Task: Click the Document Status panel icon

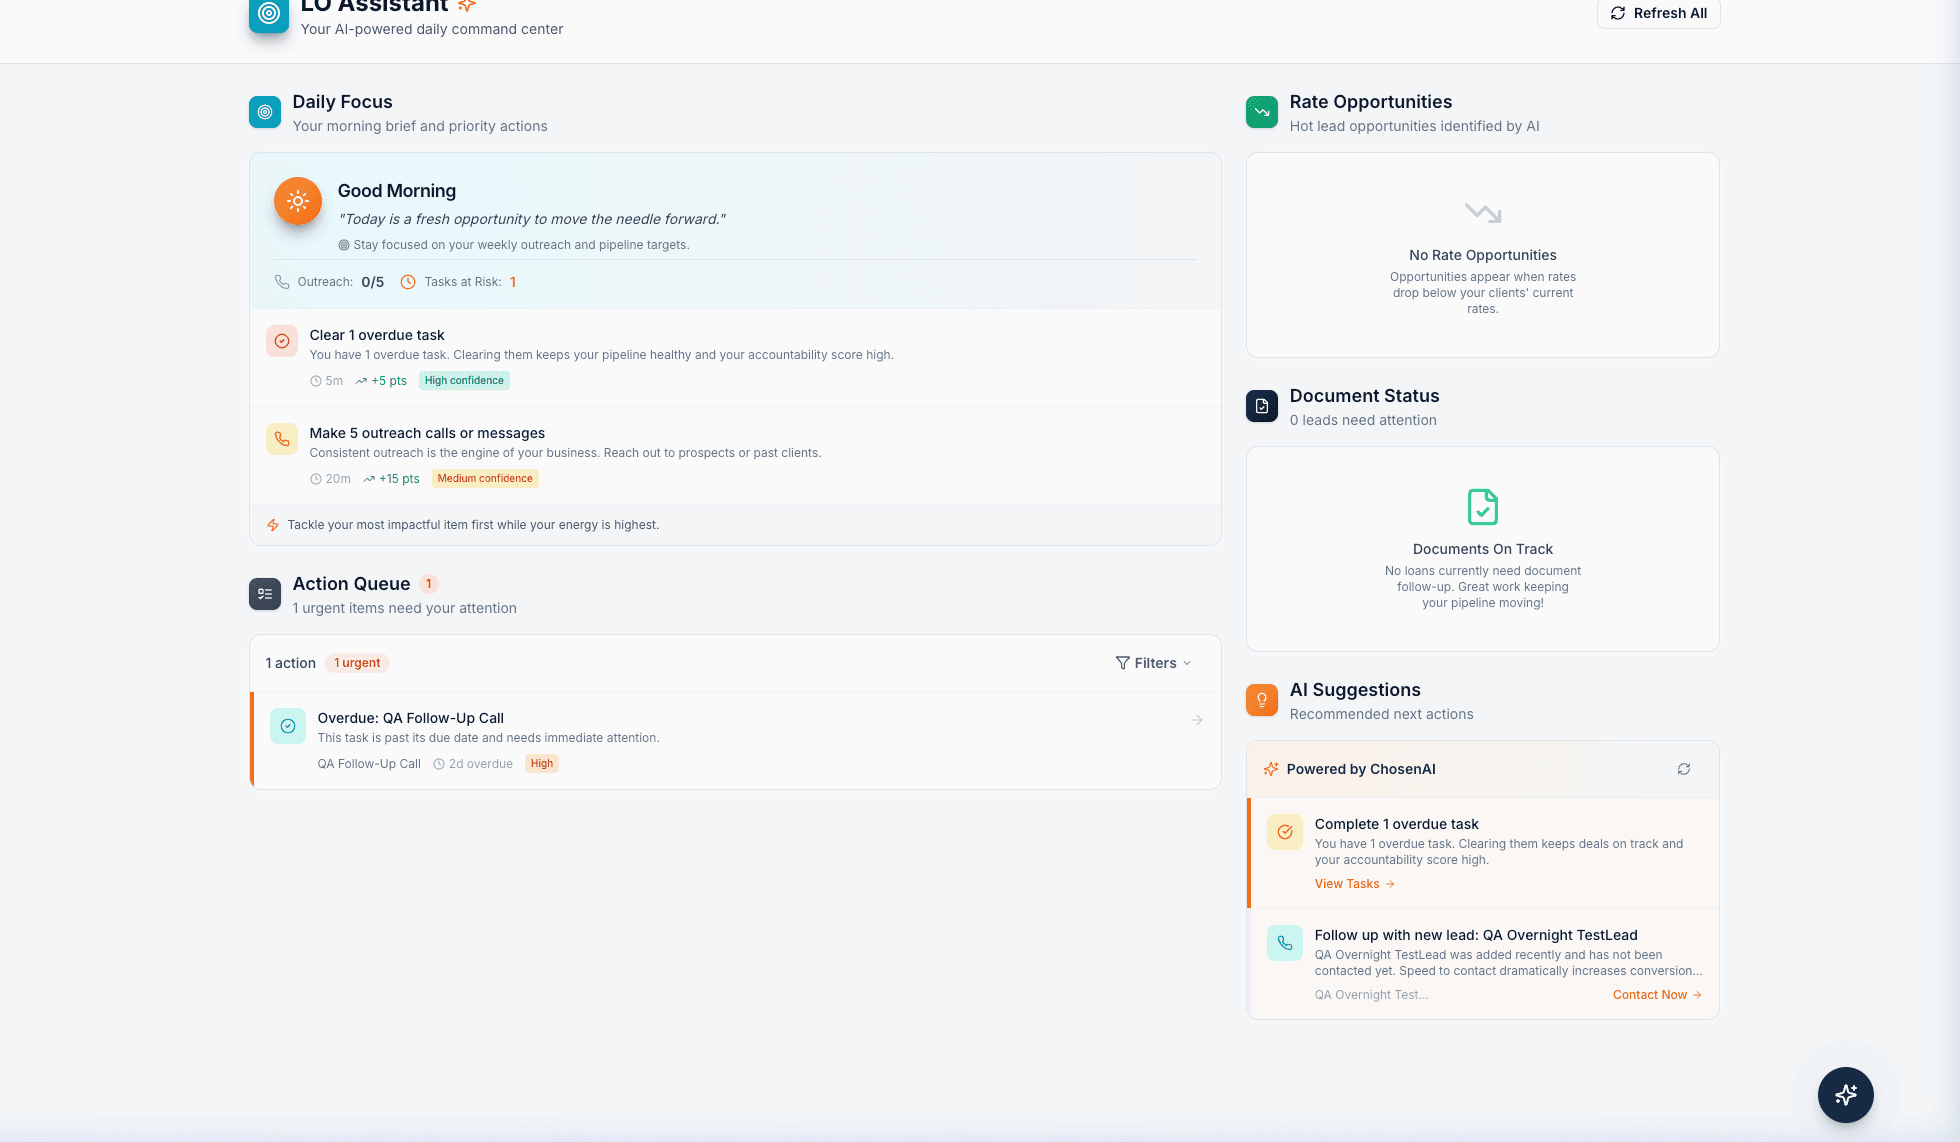Action: point(1261,406)
